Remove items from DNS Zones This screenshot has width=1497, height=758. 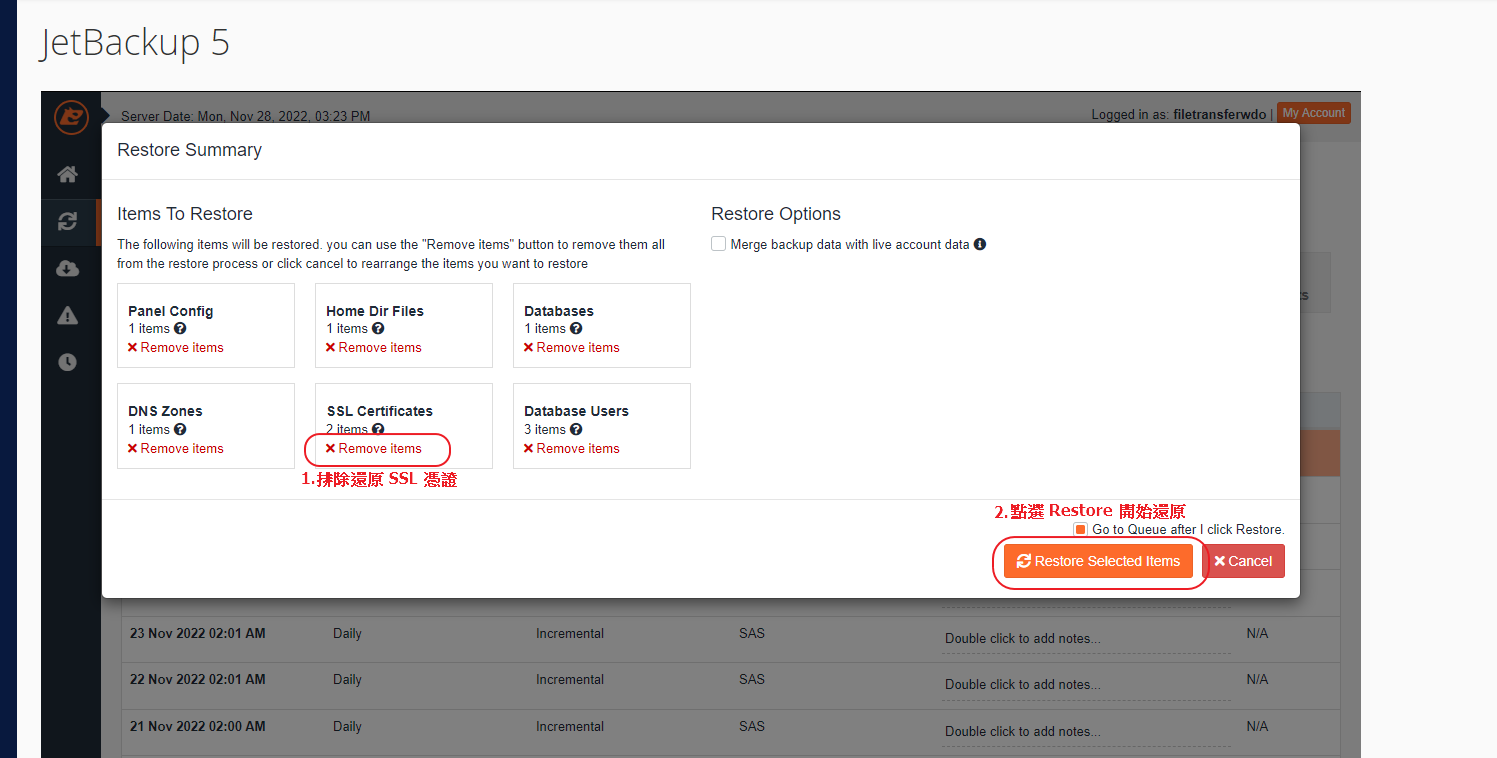[x=176, y=448]
